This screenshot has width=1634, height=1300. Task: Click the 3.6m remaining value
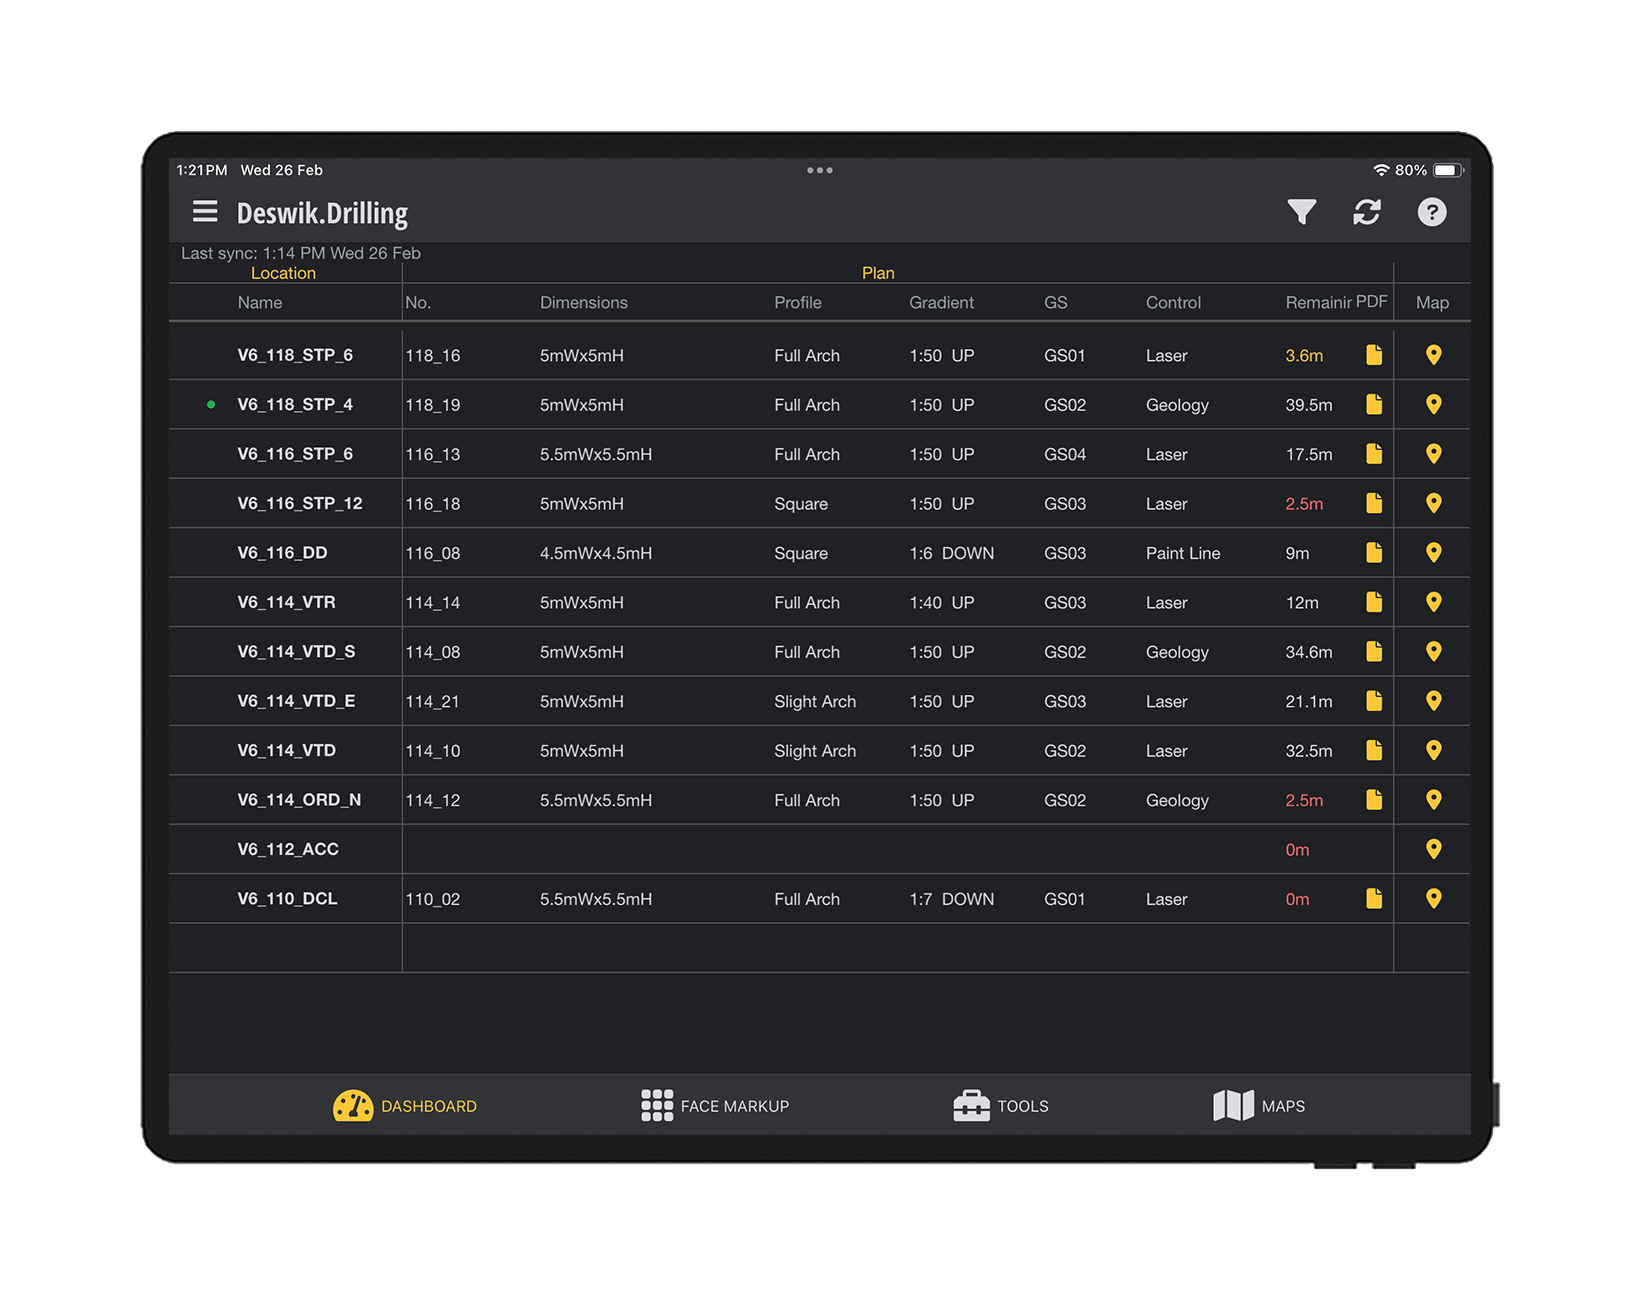[x=1304, y=355]
